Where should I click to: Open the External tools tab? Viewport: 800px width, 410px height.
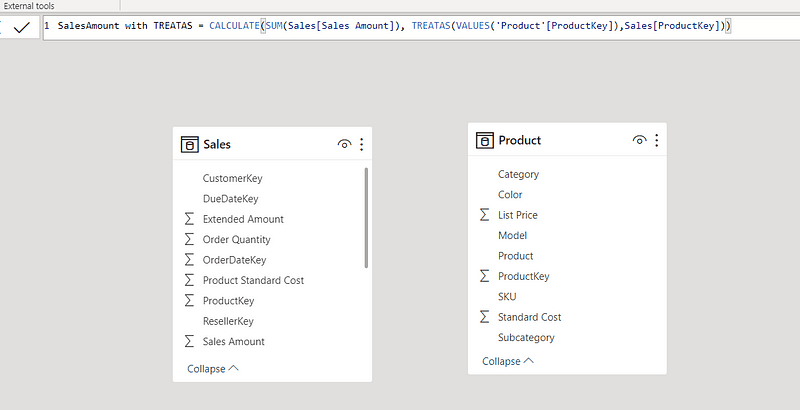29,6
